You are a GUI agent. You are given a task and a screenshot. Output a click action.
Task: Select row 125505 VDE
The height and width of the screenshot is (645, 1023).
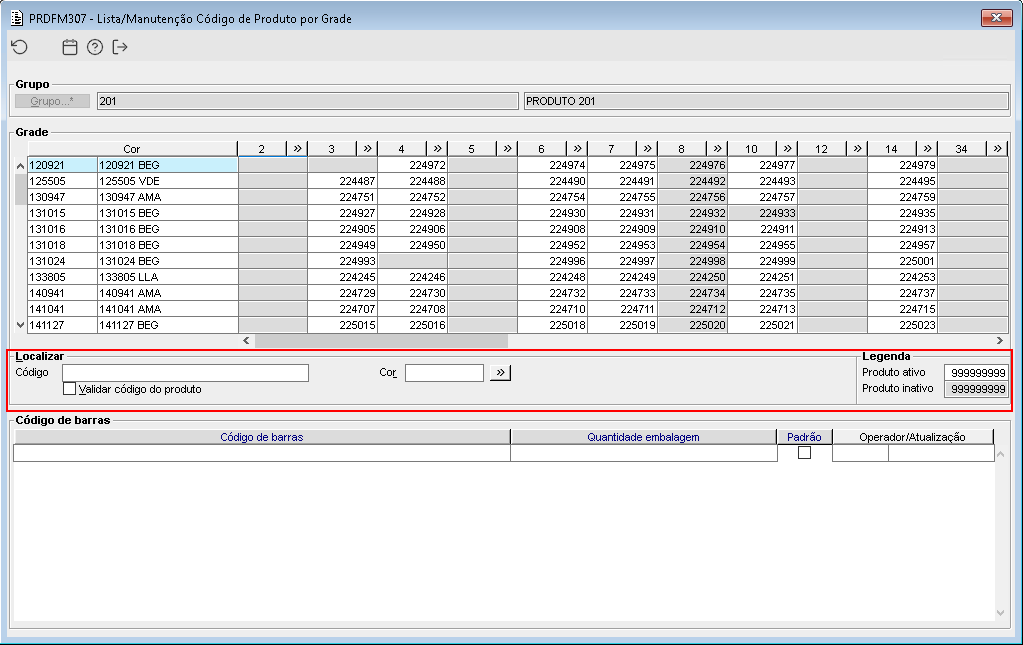(x=132, y=181)
